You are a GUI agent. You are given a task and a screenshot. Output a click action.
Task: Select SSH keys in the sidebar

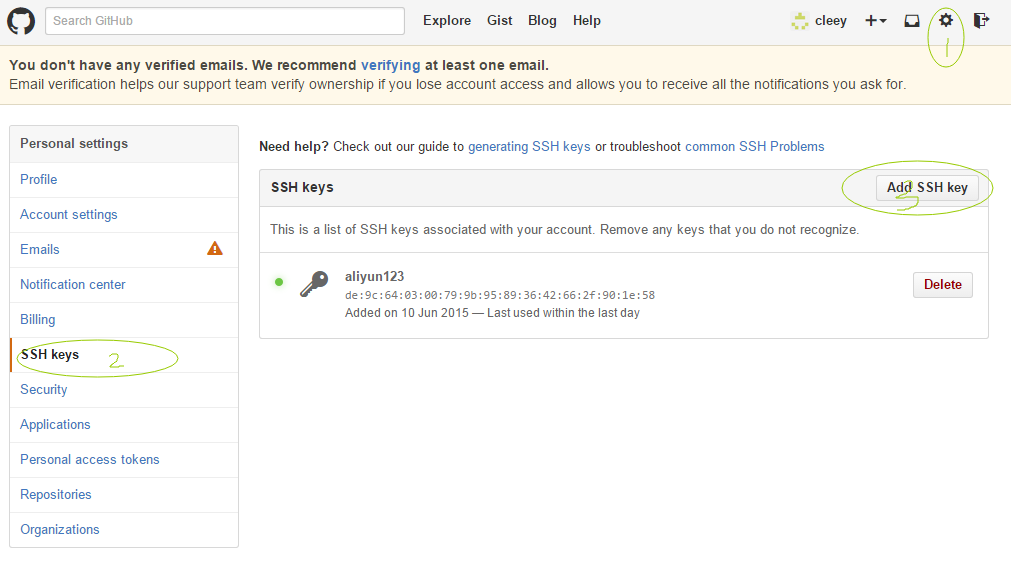click(x=124, y=354)
